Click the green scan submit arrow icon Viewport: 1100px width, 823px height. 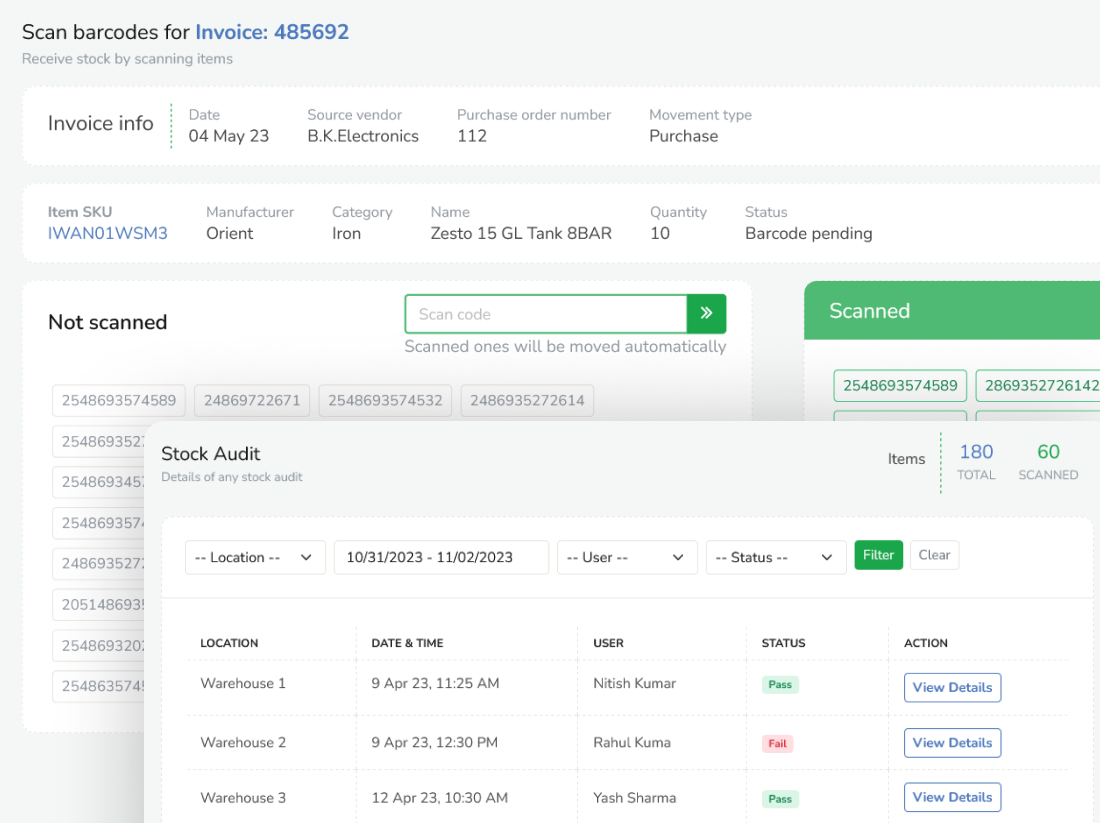click(706, 314)
